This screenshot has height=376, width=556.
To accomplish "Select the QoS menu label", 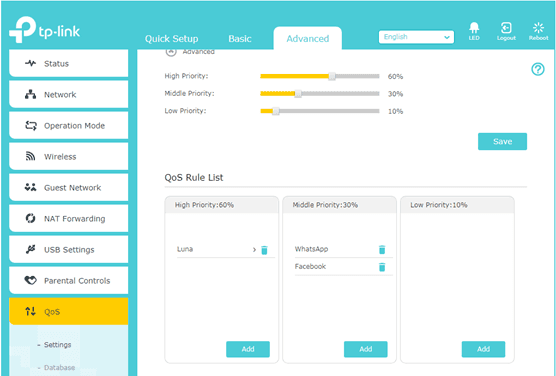I will pos(52,312).
